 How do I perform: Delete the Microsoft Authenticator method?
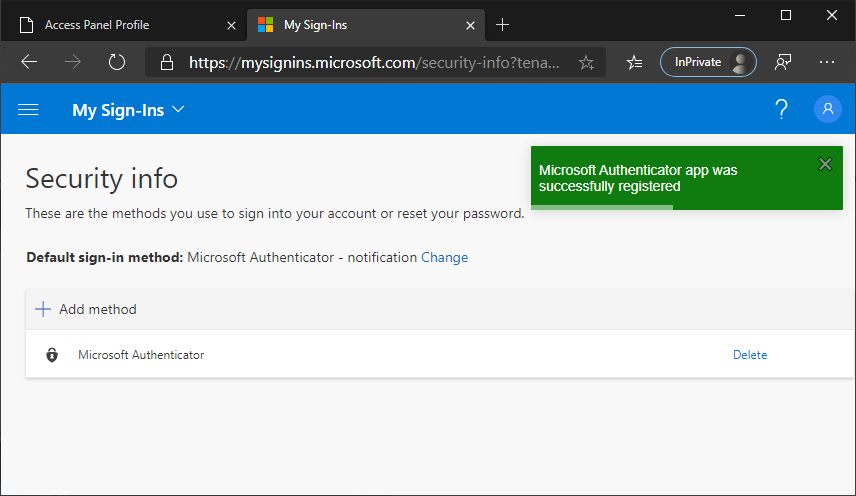(750, 355)
